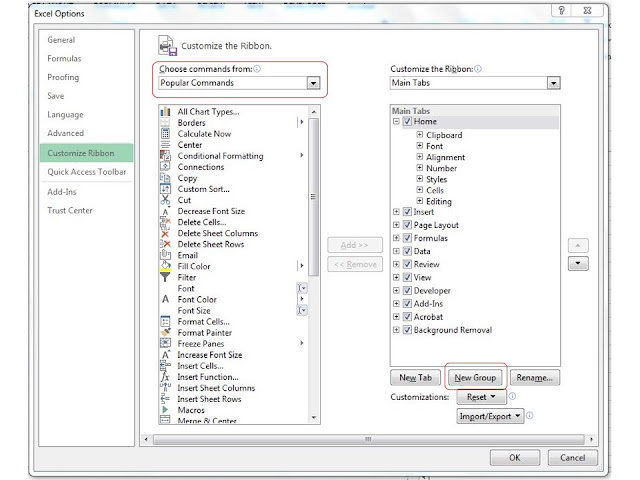This screenshot has height=480, width=640.
Task: Toggle the Background Removal checkbox
Action: (x=407, y=330)
